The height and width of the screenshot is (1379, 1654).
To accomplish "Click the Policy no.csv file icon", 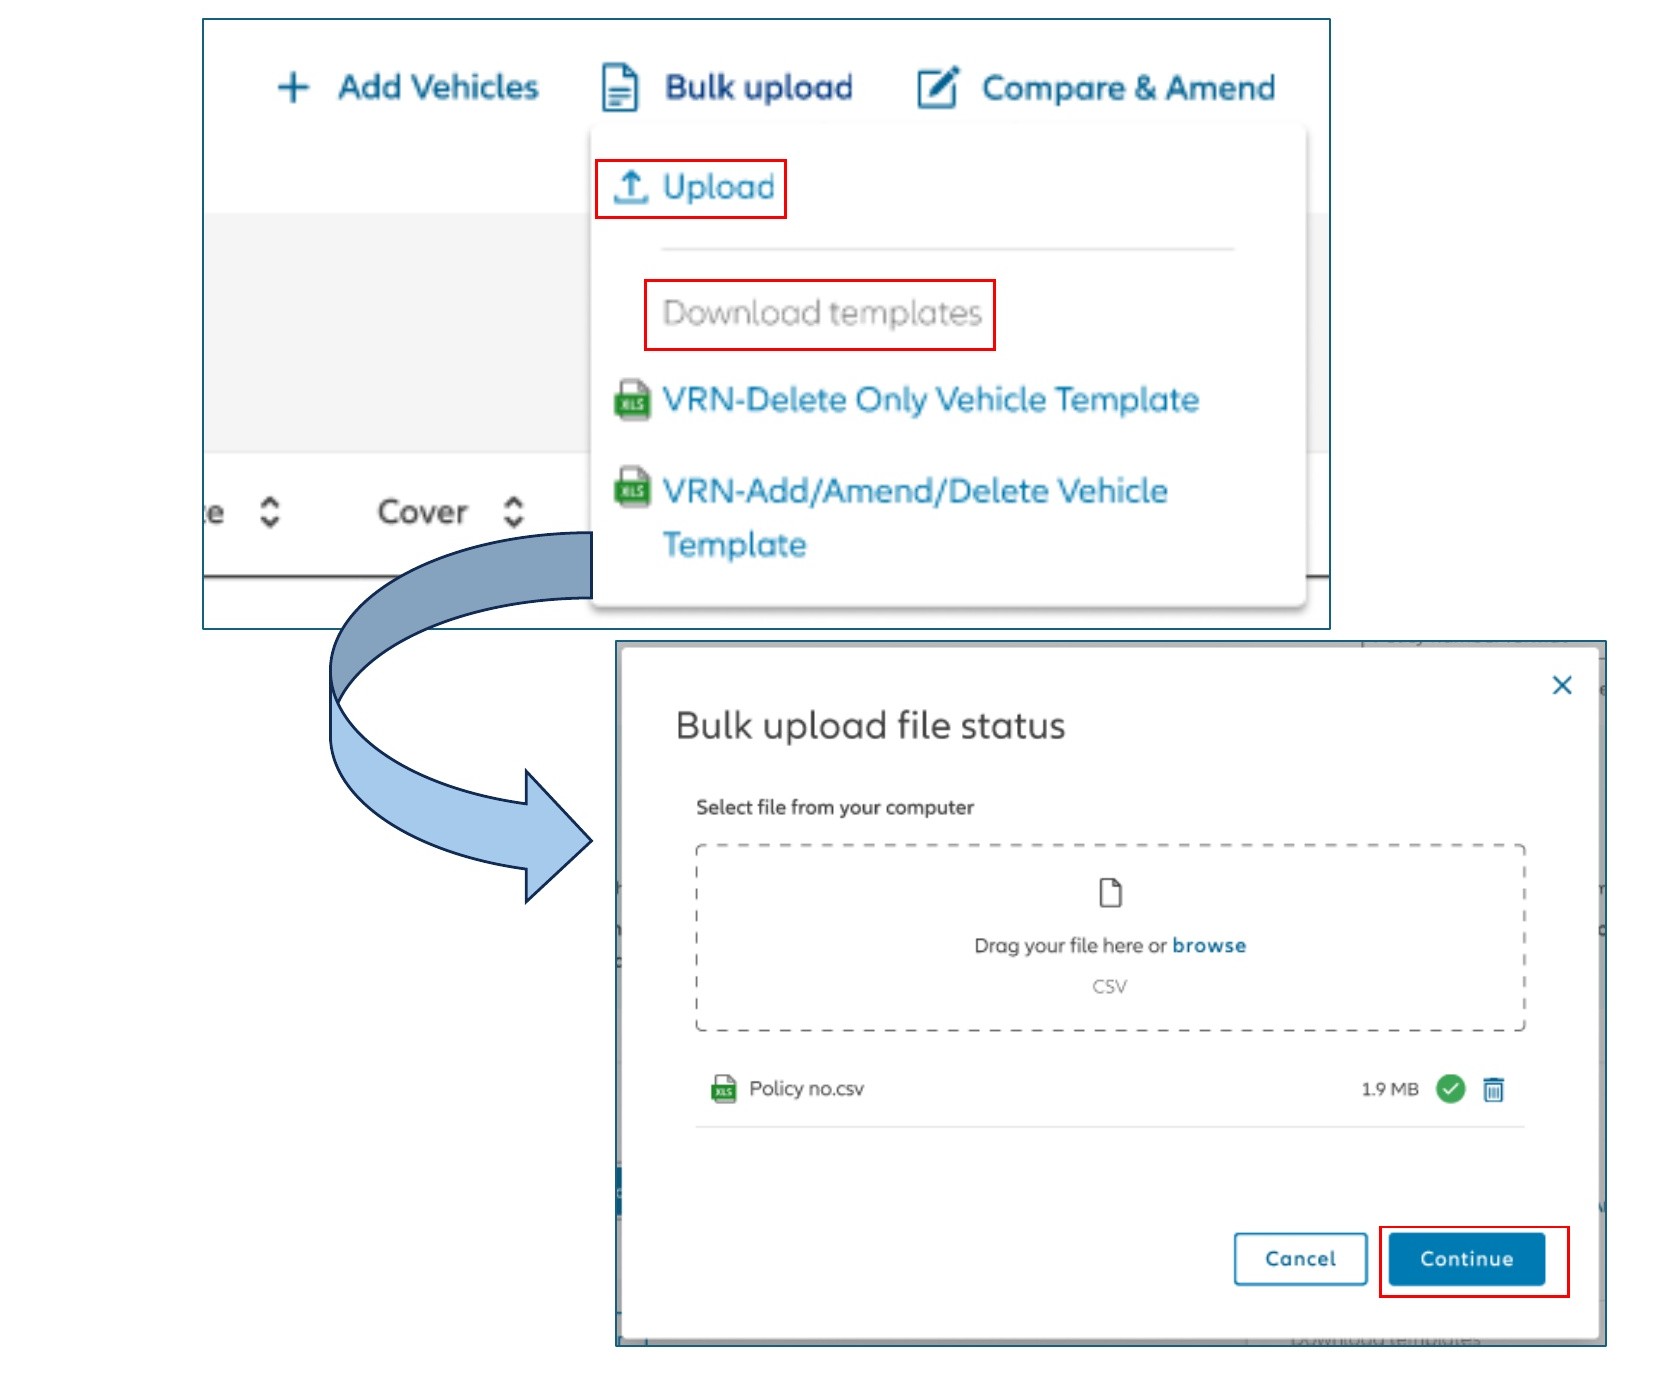I will tap(724, 1088).
